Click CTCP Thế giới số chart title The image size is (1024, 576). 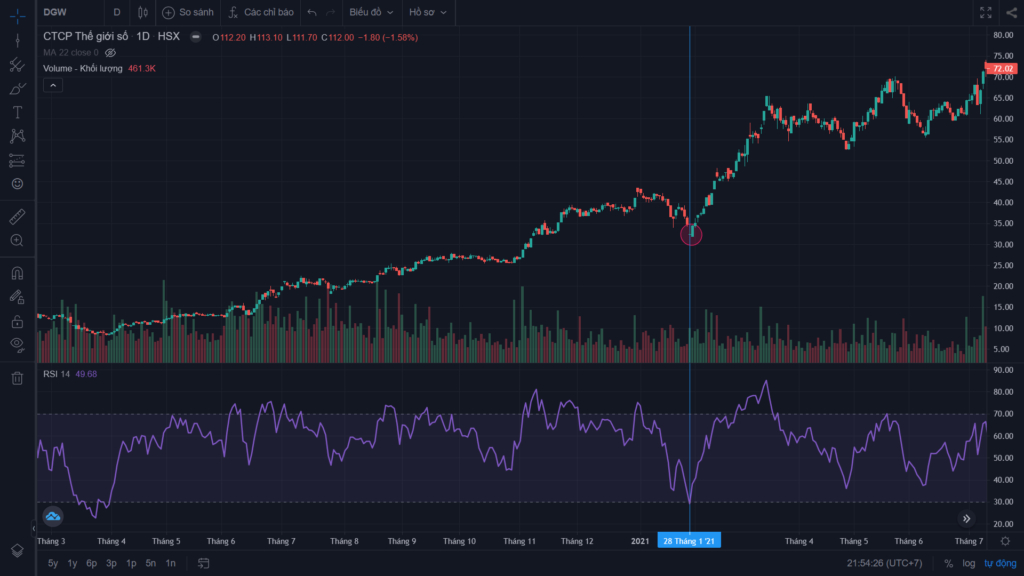(86, 37)
